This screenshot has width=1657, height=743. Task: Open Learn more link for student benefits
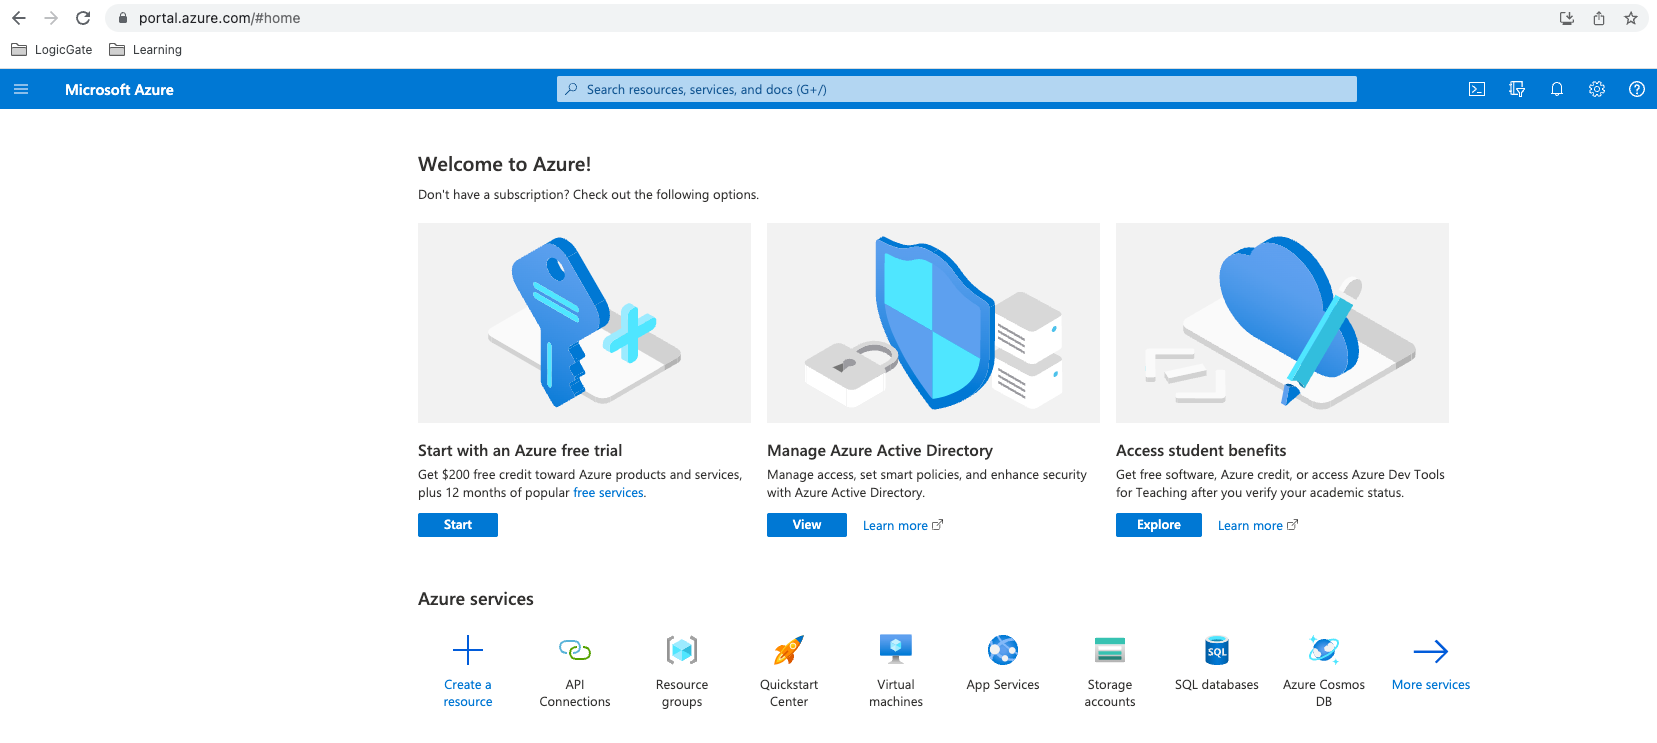[x=1257, y=525]
